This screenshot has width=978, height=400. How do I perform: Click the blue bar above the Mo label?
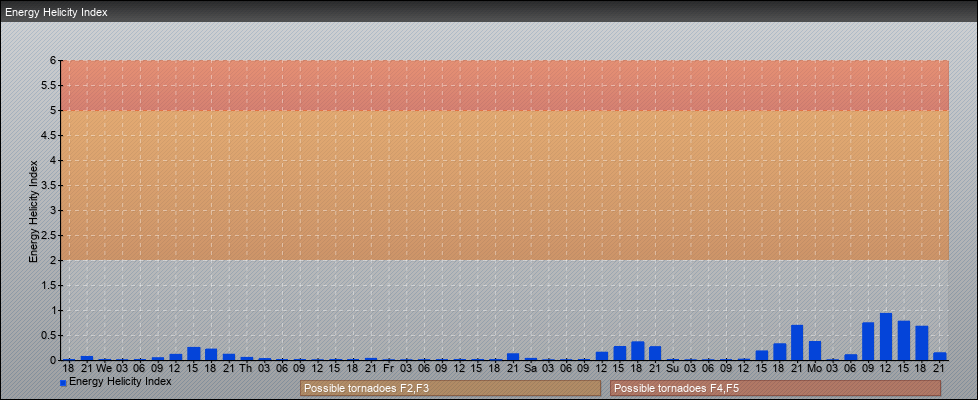click(815, 351)
